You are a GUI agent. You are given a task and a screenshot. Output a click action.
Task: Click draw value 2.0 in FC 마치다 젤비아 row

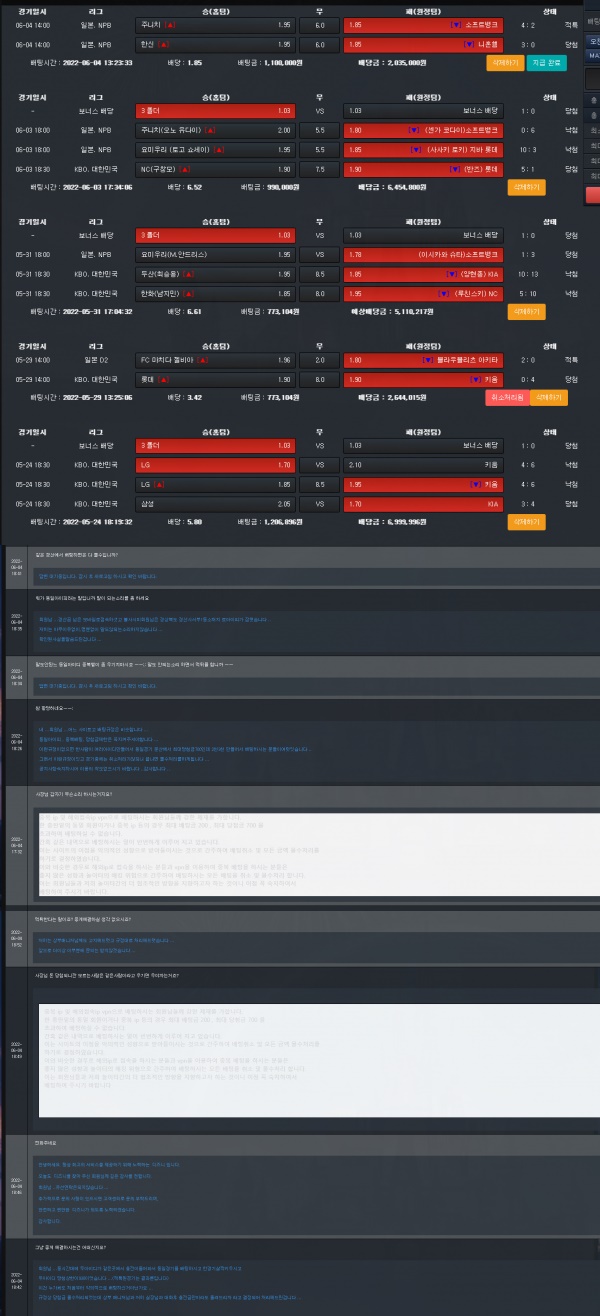[x=319, y=360]
